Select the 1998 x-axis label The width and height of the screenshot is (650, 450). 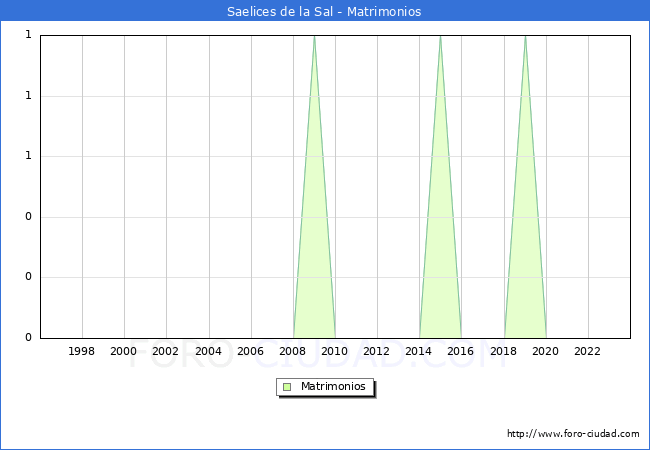tap(82, 351)
